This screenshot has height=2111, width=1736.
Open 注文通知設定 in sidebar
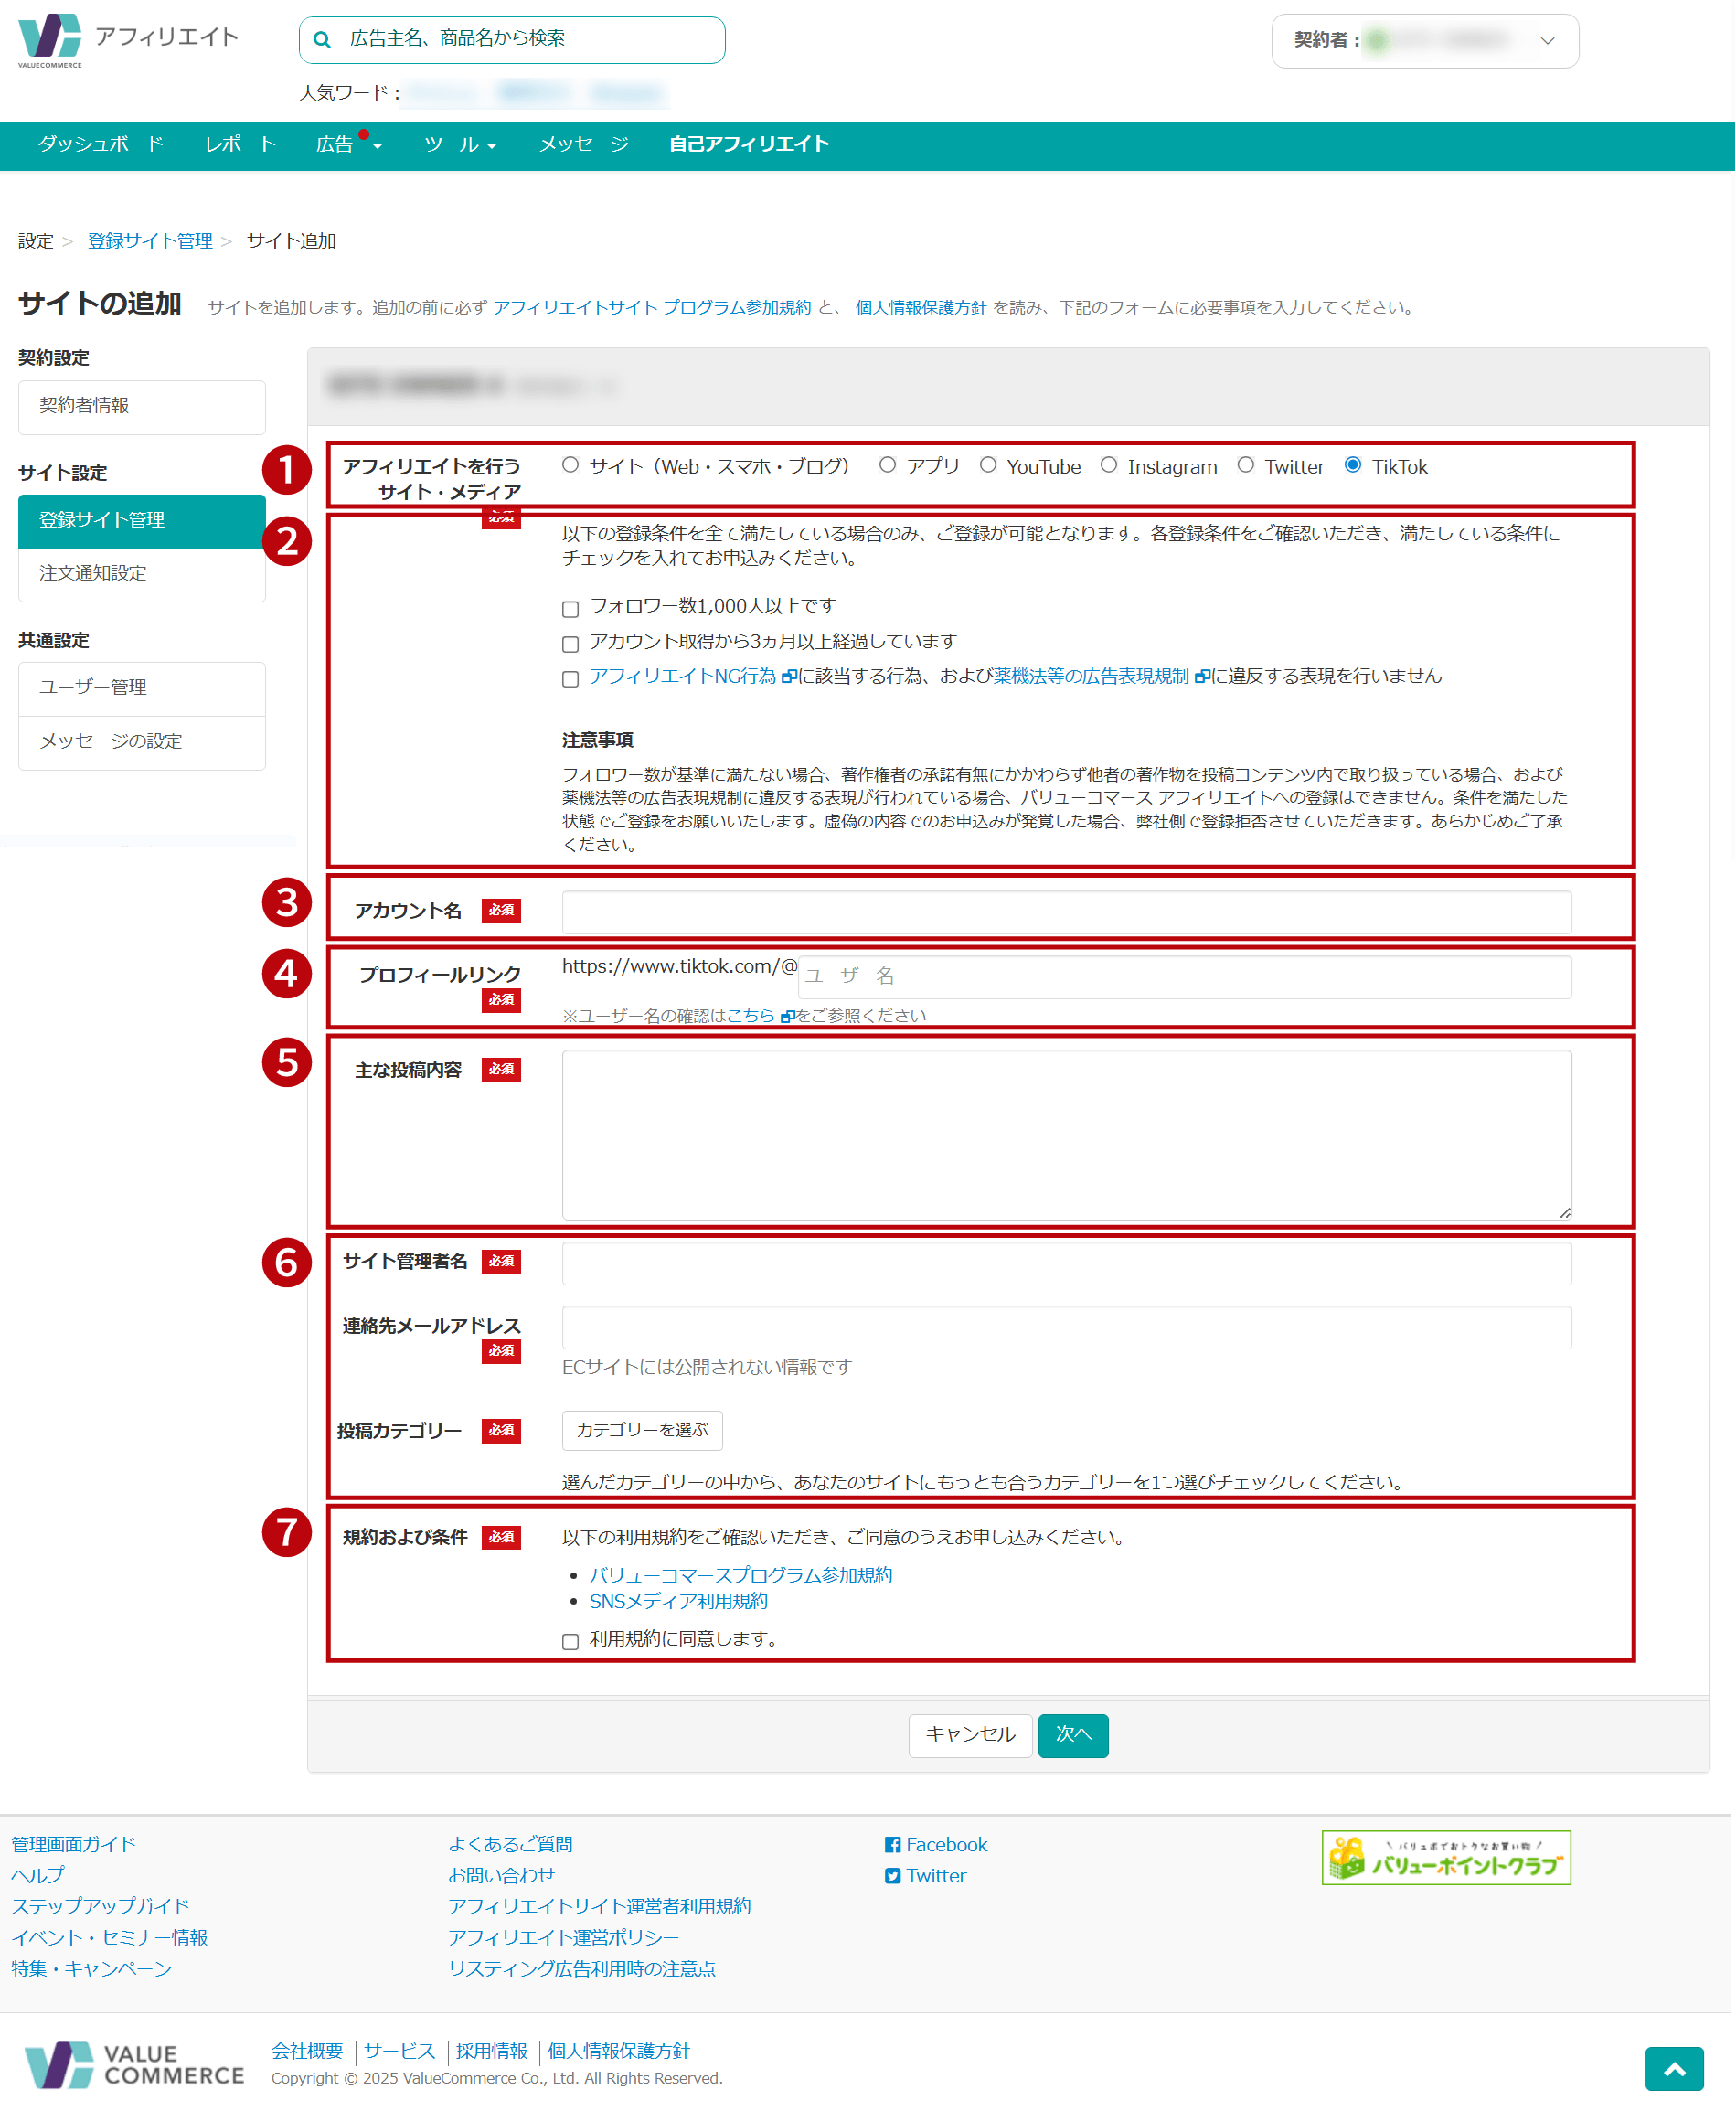tap(93, 573)
